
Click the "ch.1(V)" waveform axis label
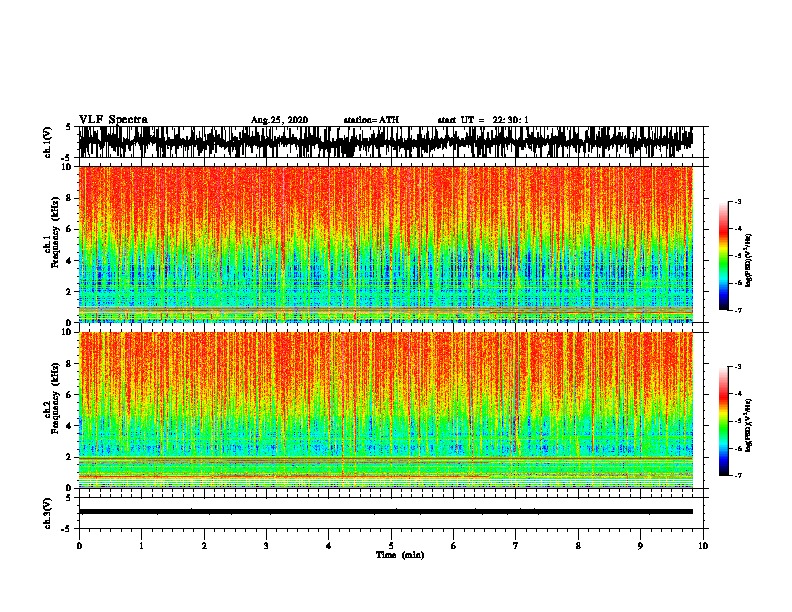[x=48, y=142]
